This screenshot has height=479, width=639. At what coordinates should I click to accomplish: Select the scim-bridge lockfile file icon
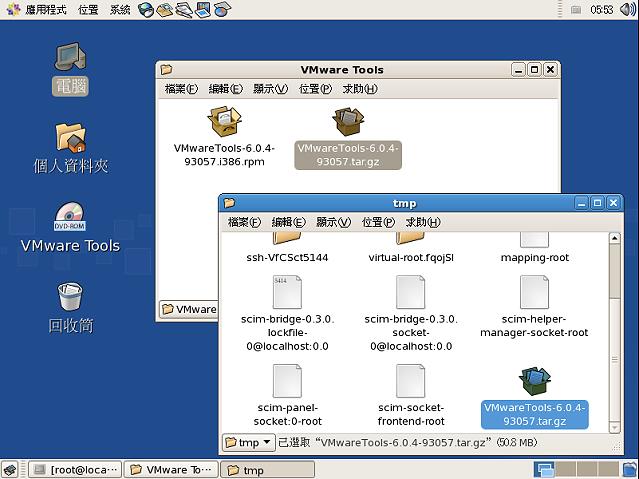287,292
